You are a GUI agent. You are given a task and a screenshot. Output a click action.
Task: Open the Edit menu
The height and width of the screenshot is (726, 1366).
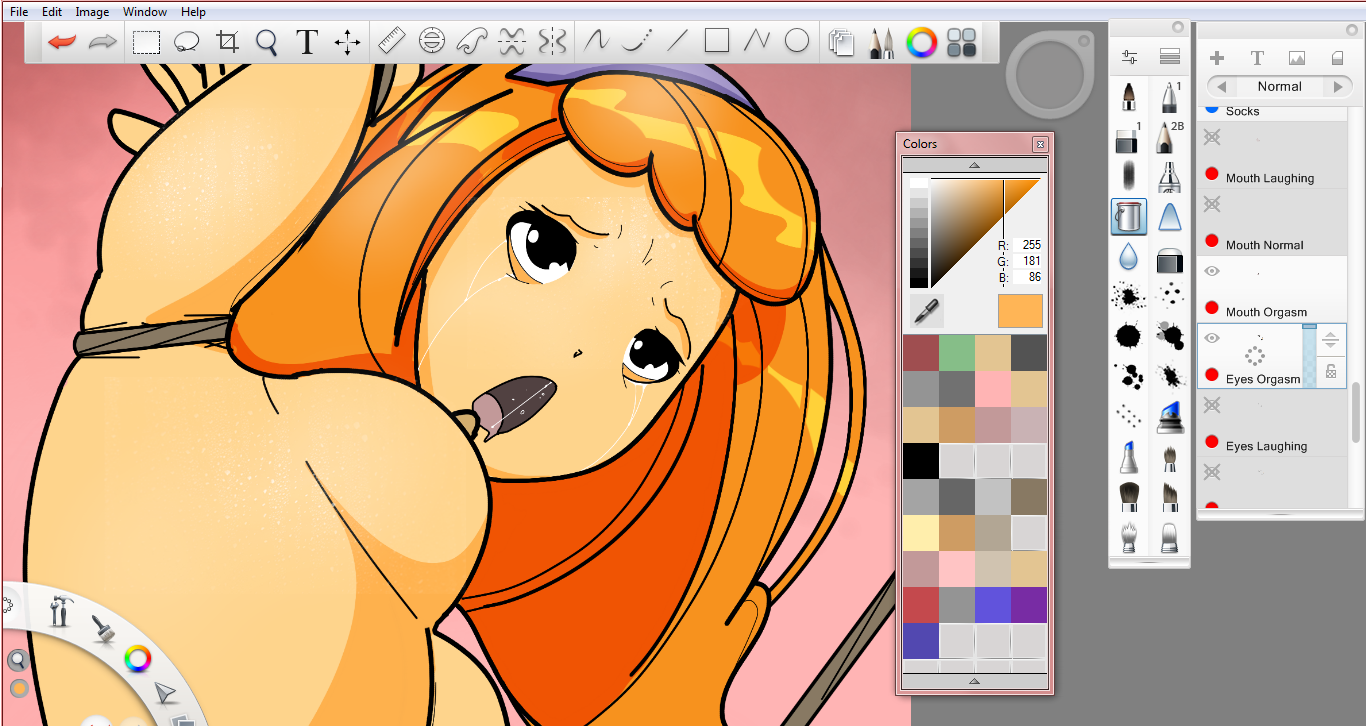[x=52, y=12]
